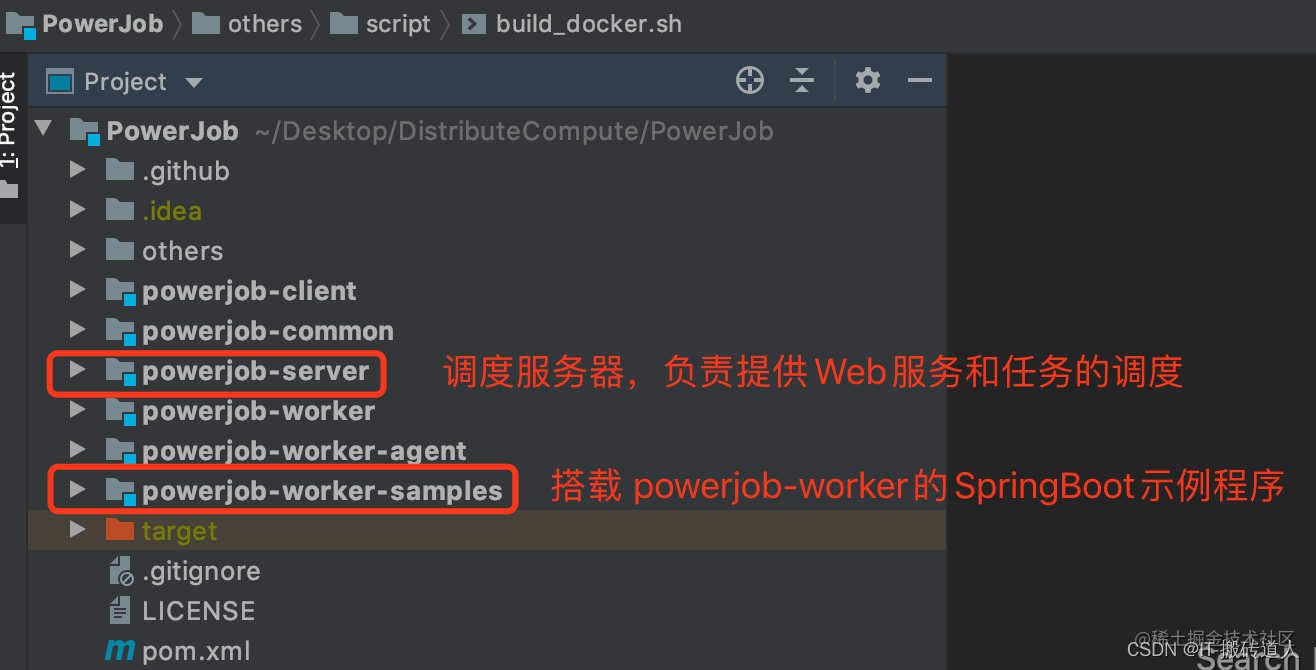The width and height of the screenshot is (1316, 670).
Task: Expand the target folder arrow
Action: 77,531
